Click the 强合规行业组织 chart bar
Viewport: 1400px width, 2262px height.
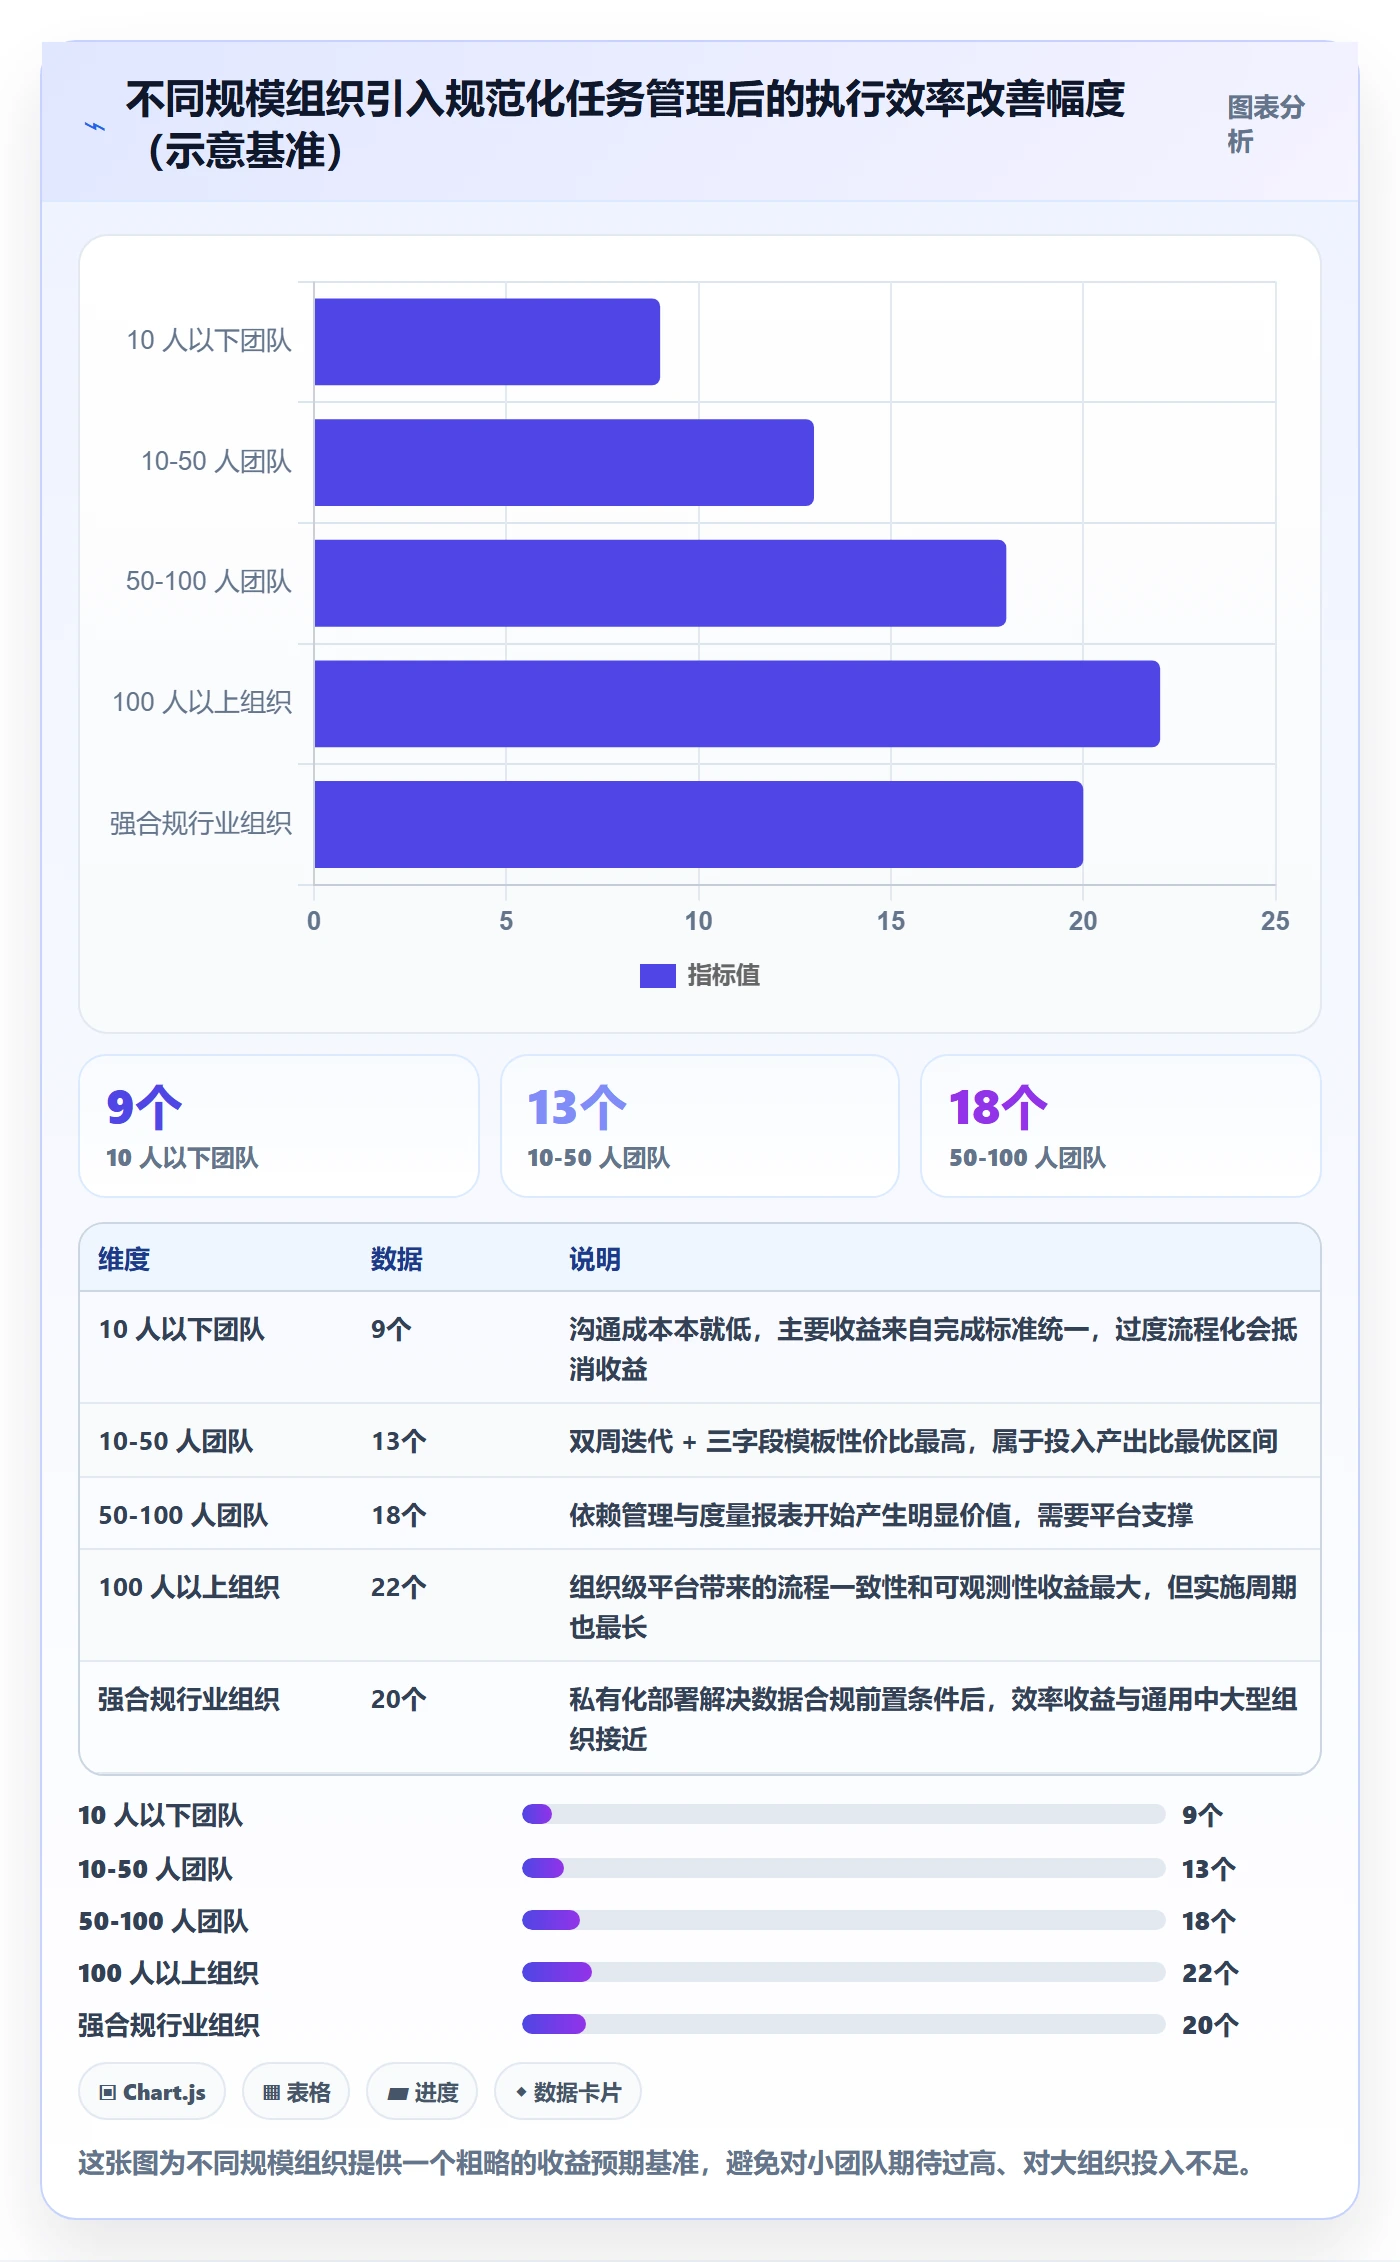(698, 824)
